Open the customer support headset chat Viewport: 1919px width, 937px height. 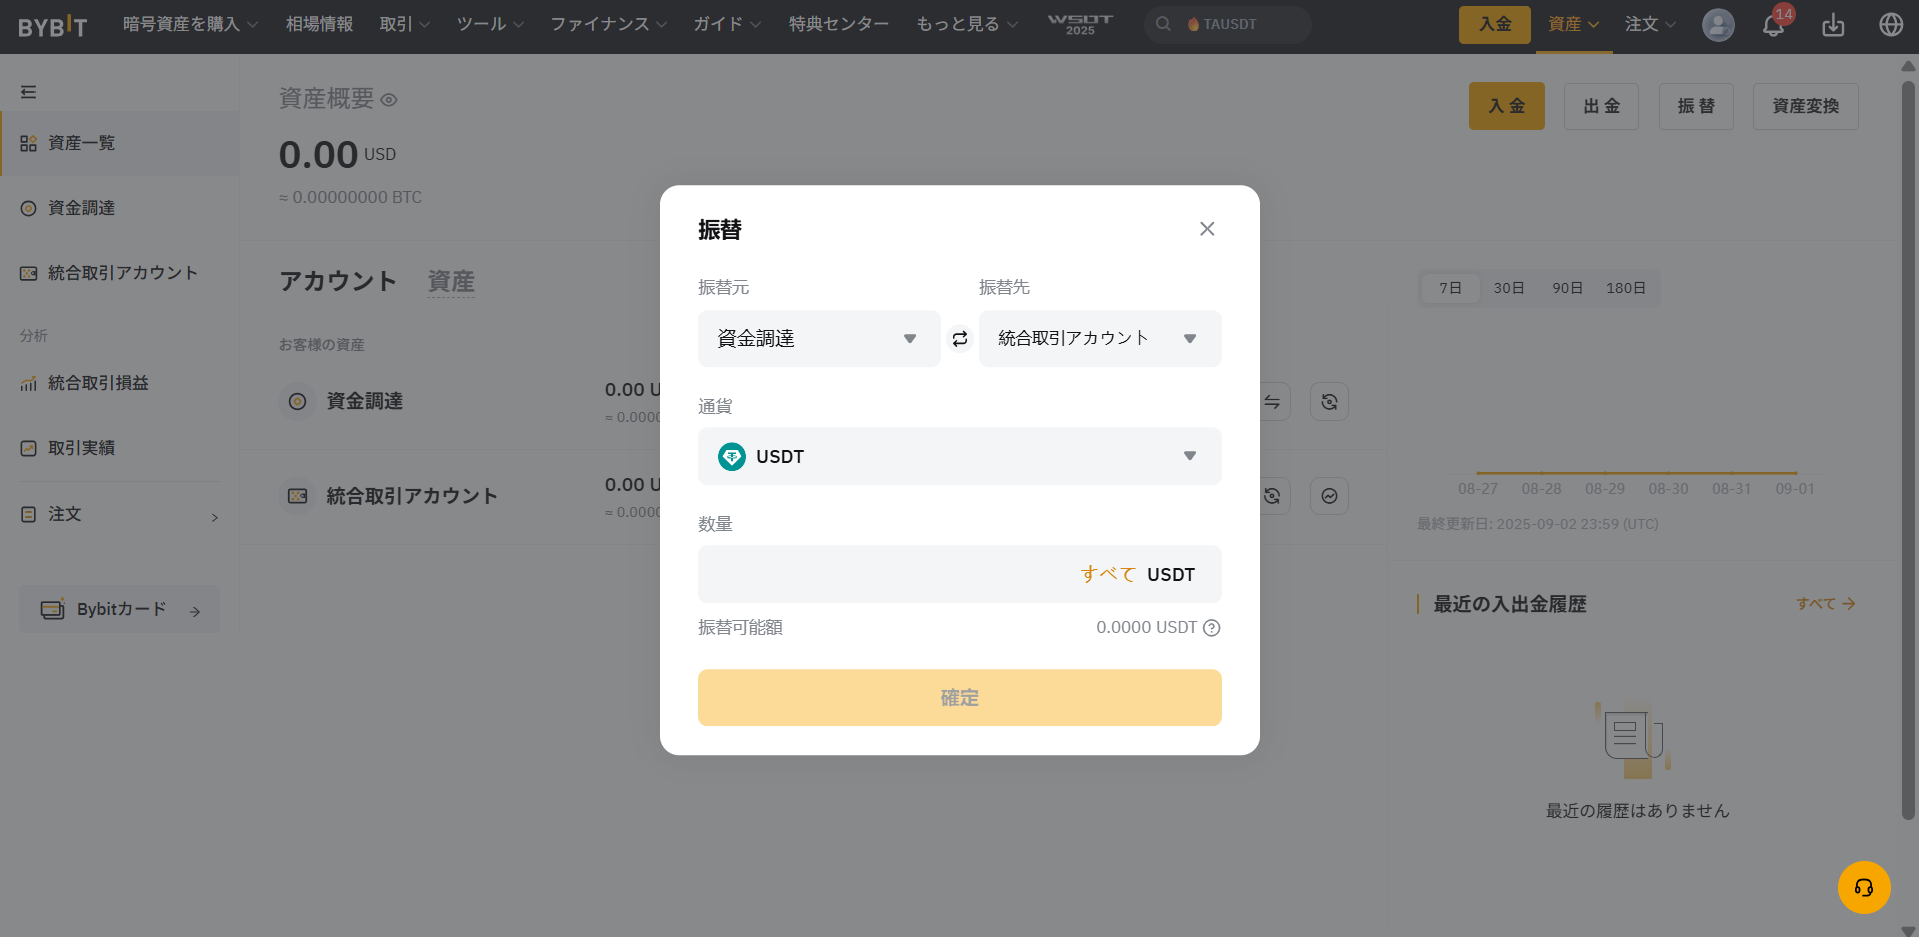(1863, 887)
